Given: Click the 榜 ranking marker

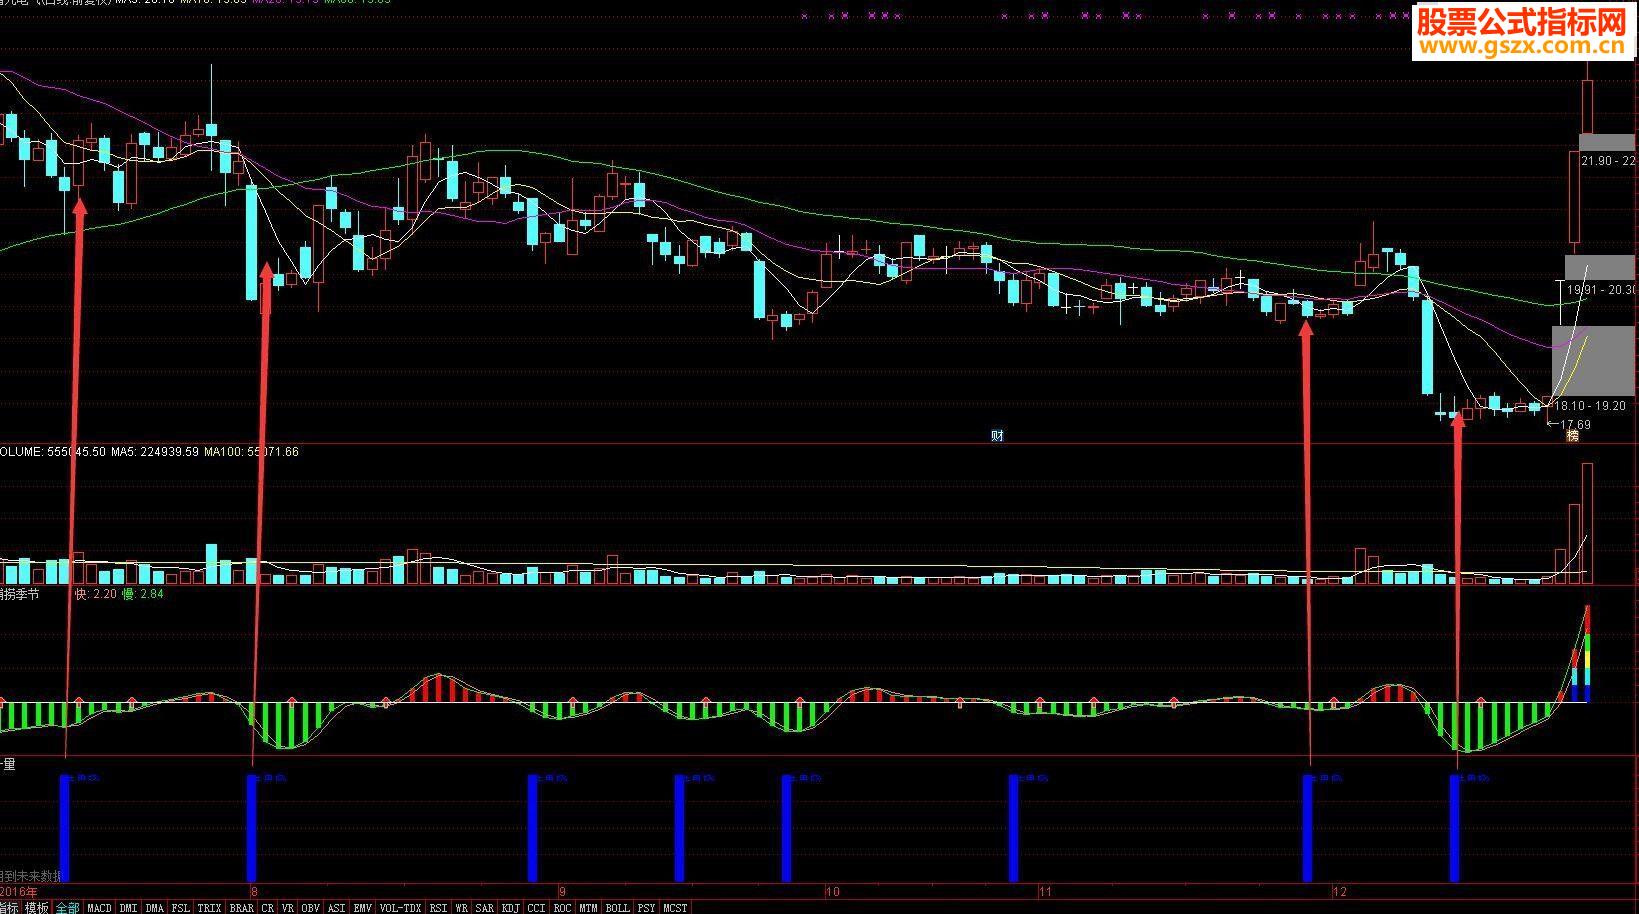Looking at the screenshot, I should (x=1572, y=435).
